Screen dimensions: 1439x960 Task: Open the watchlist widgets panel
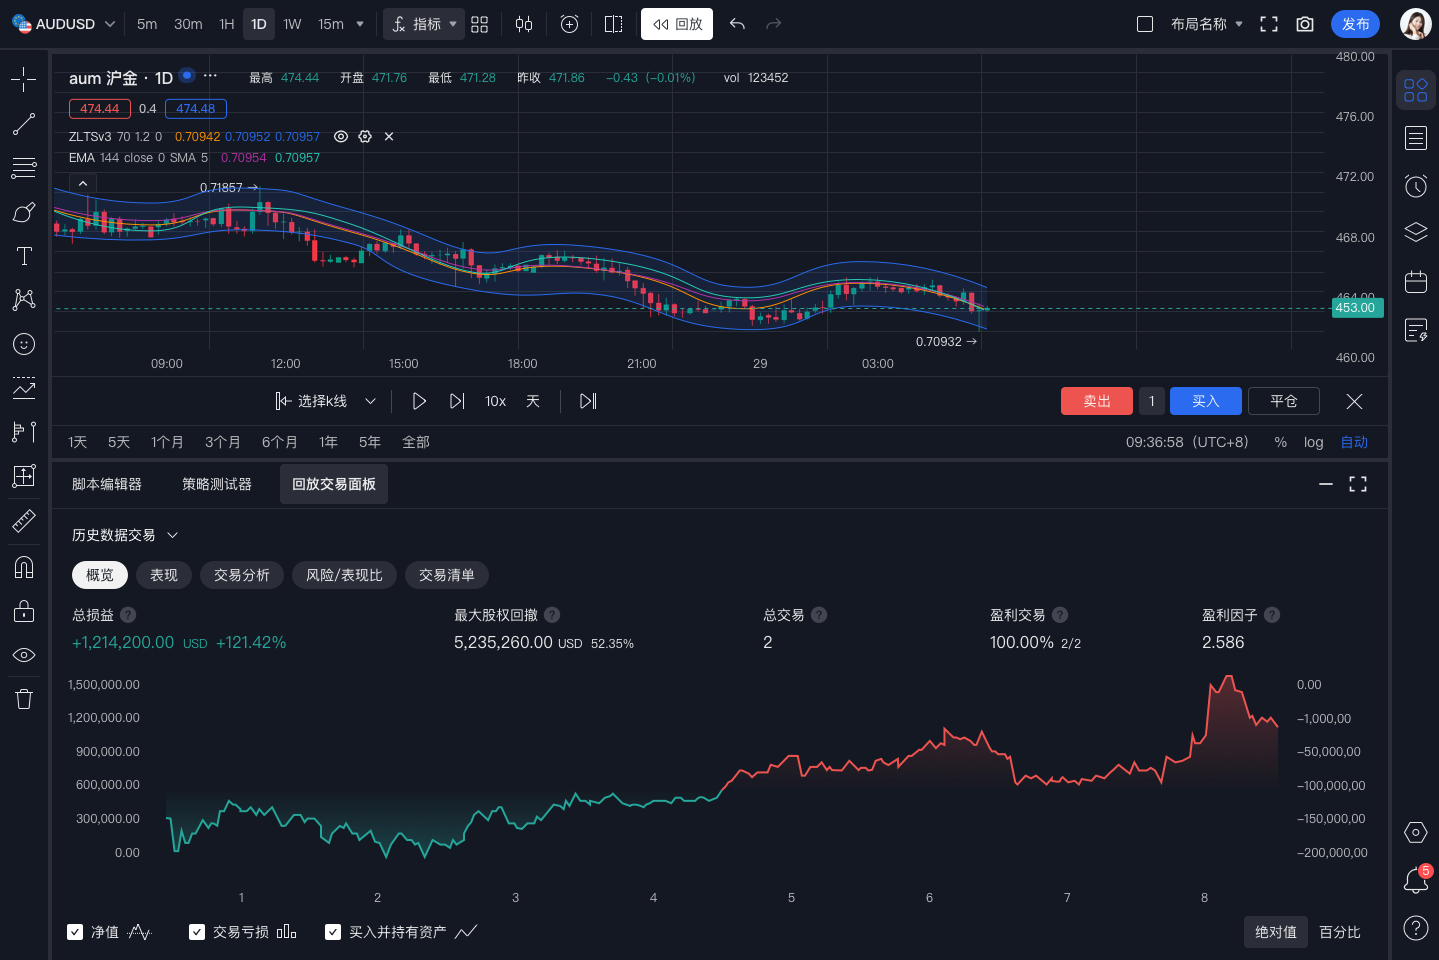(x=1416, y=90)
